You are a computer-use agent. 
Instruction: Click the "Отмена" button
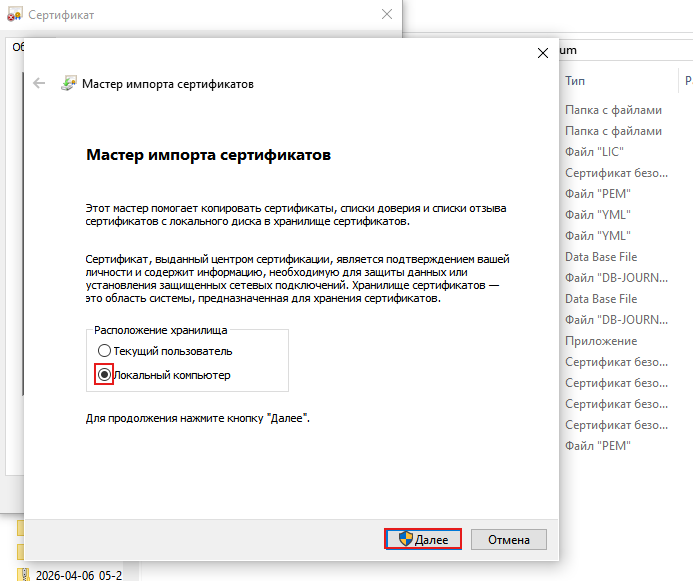509,539
